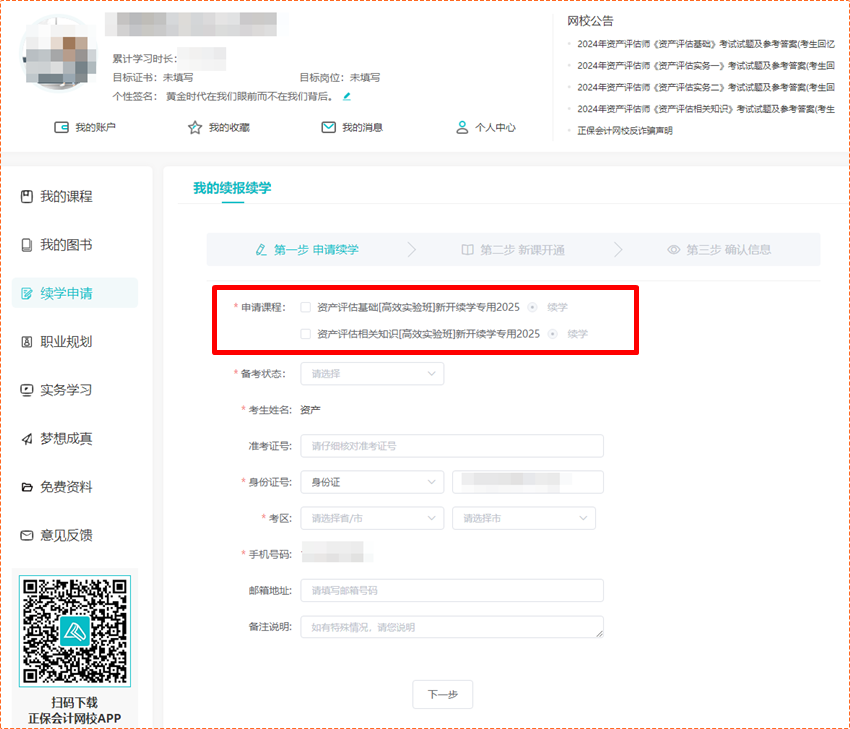Expand the 身份证 ID type dropdown

coord(372,481)
